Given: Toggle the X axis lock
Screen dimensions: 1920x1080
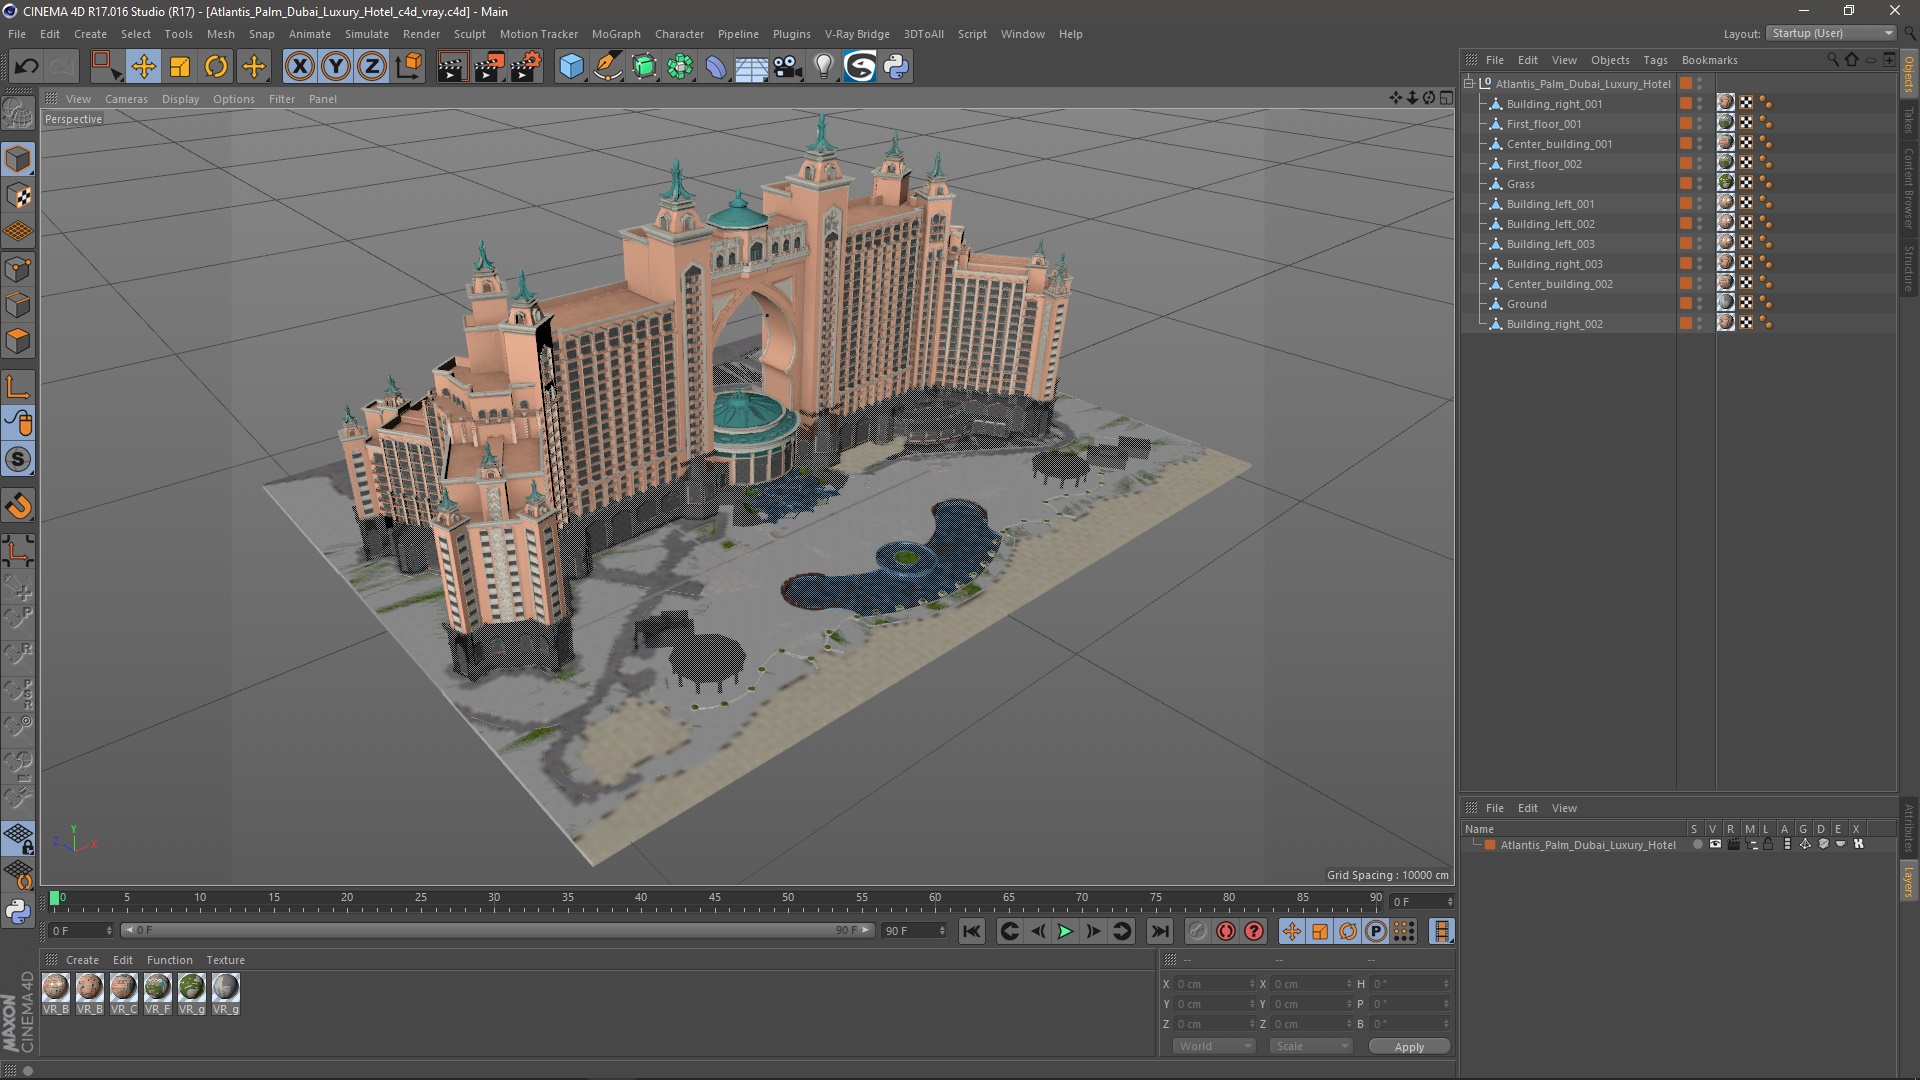Looking at the screenshot, I should [299, 67].
